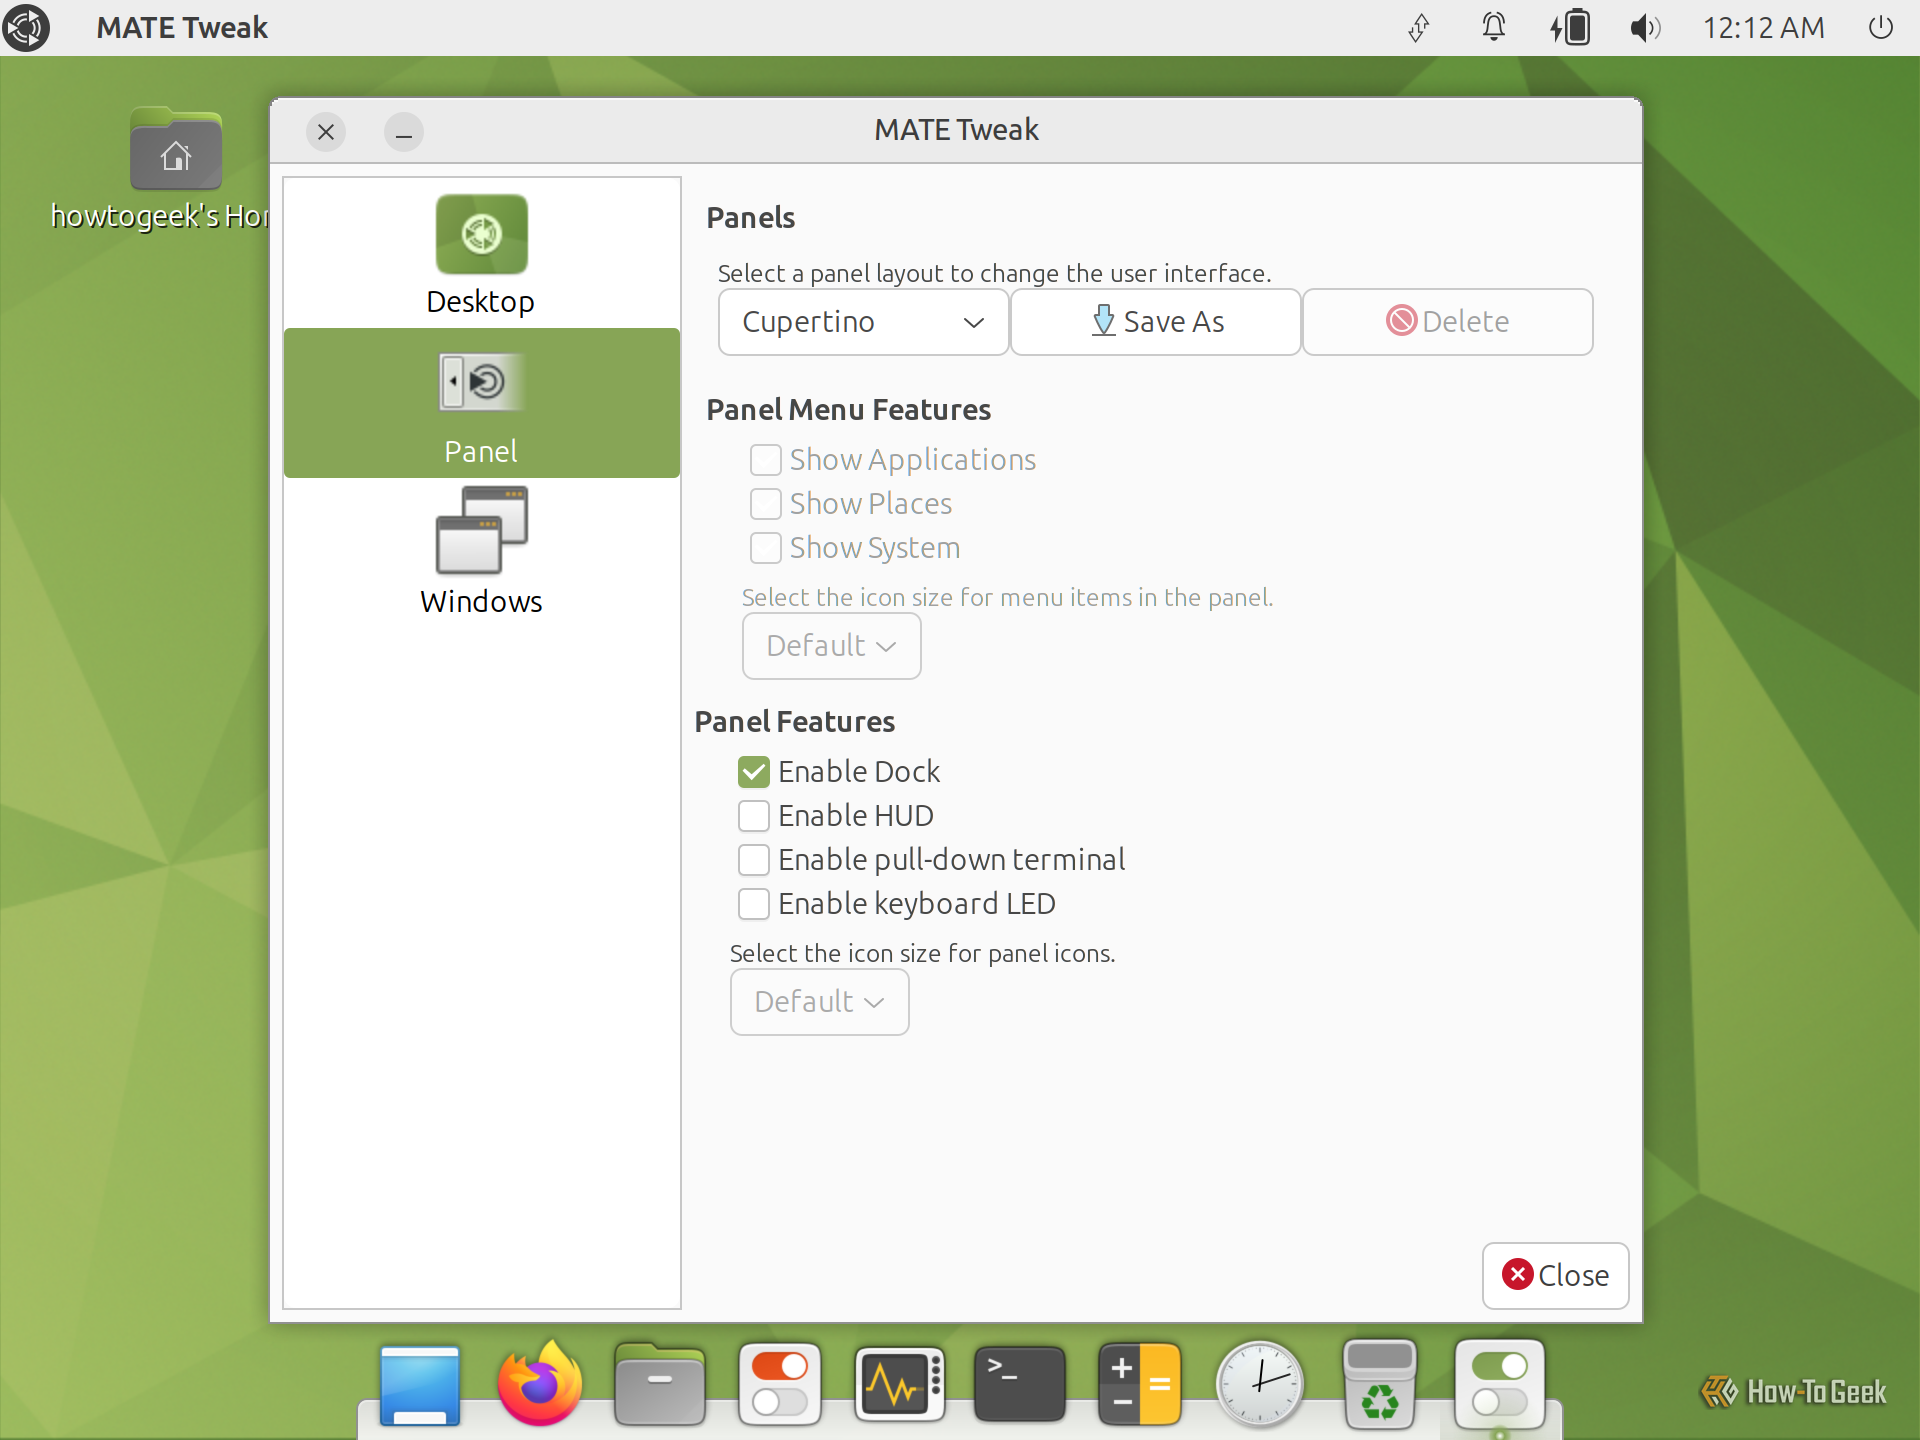This screenshot has width=1920, height=1440.
Task: Switch to the Desktop section
Action: tap(481, 254)
